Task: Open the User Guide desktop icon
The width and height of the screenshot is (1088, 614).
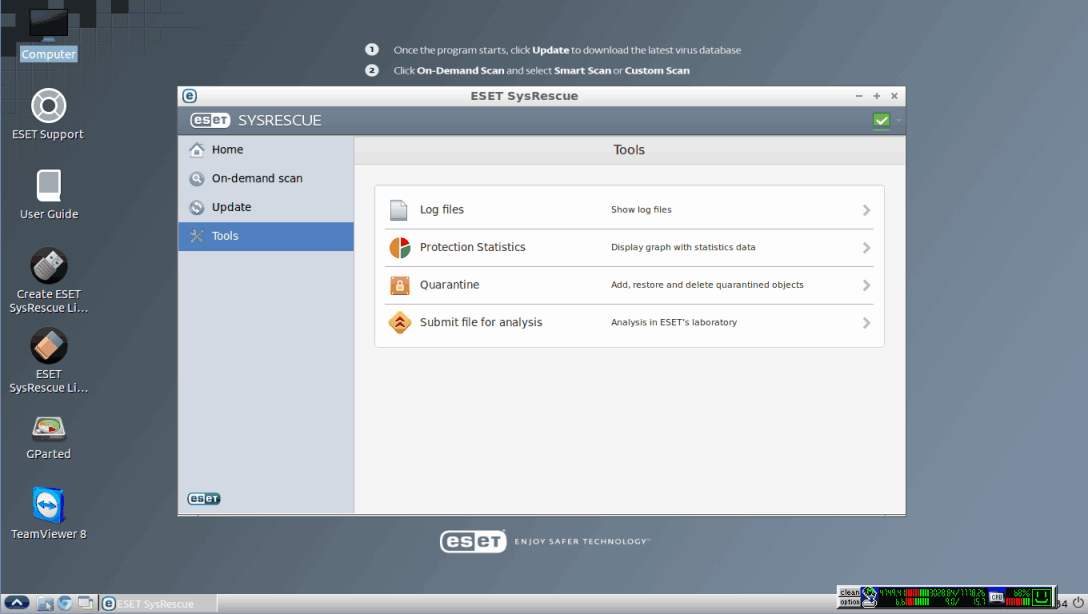Action: coord(49,194)
